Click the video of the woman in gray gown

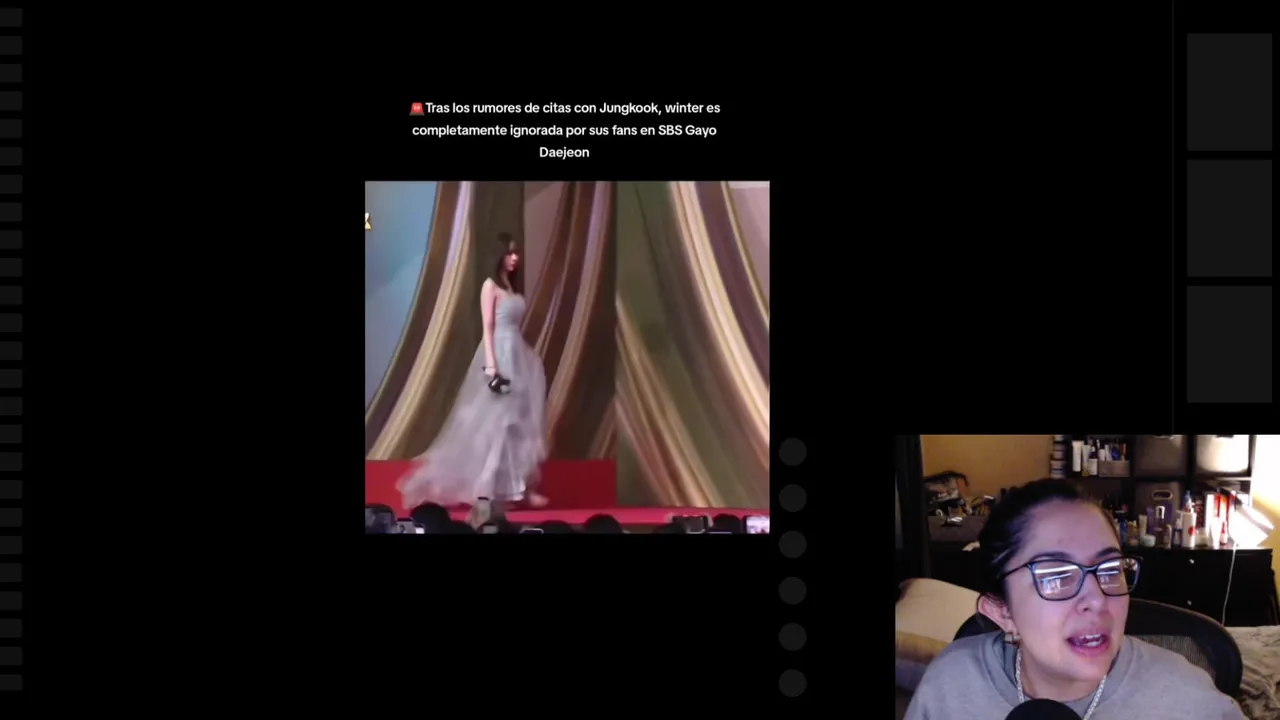pos(567,357)
